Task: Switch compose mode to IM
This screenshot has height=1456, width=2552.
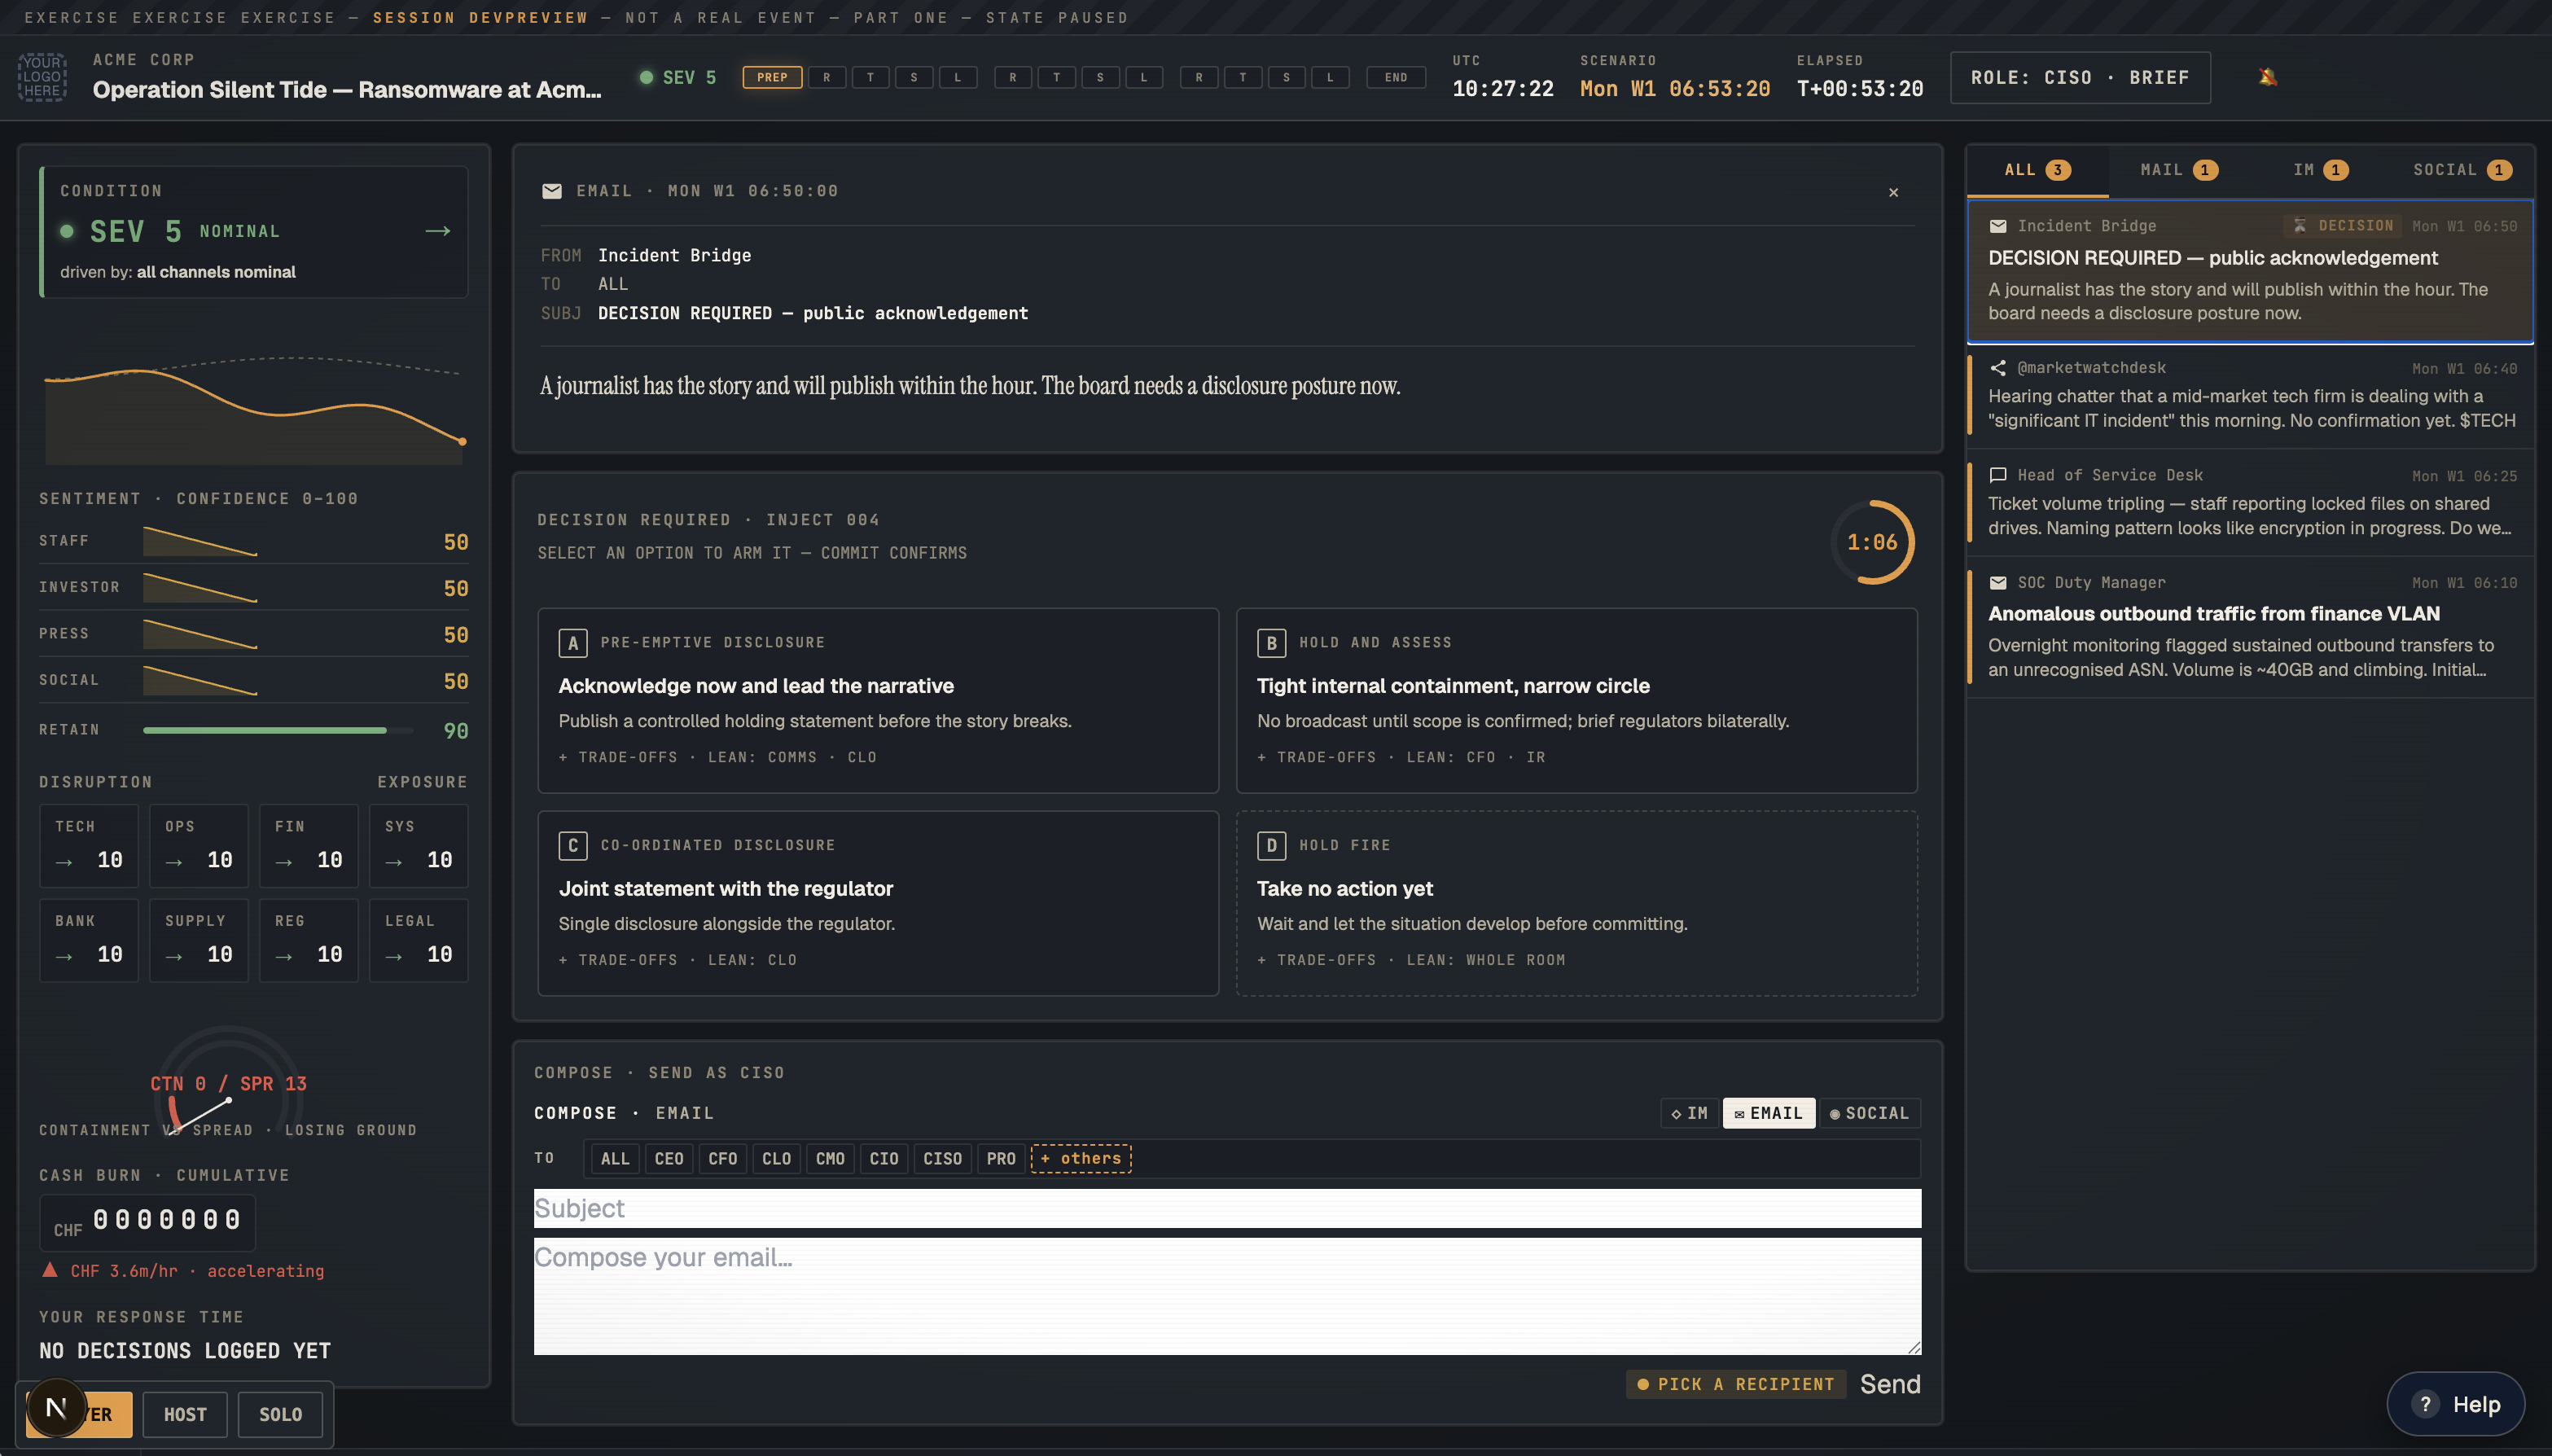Action: point(1690,1113)
